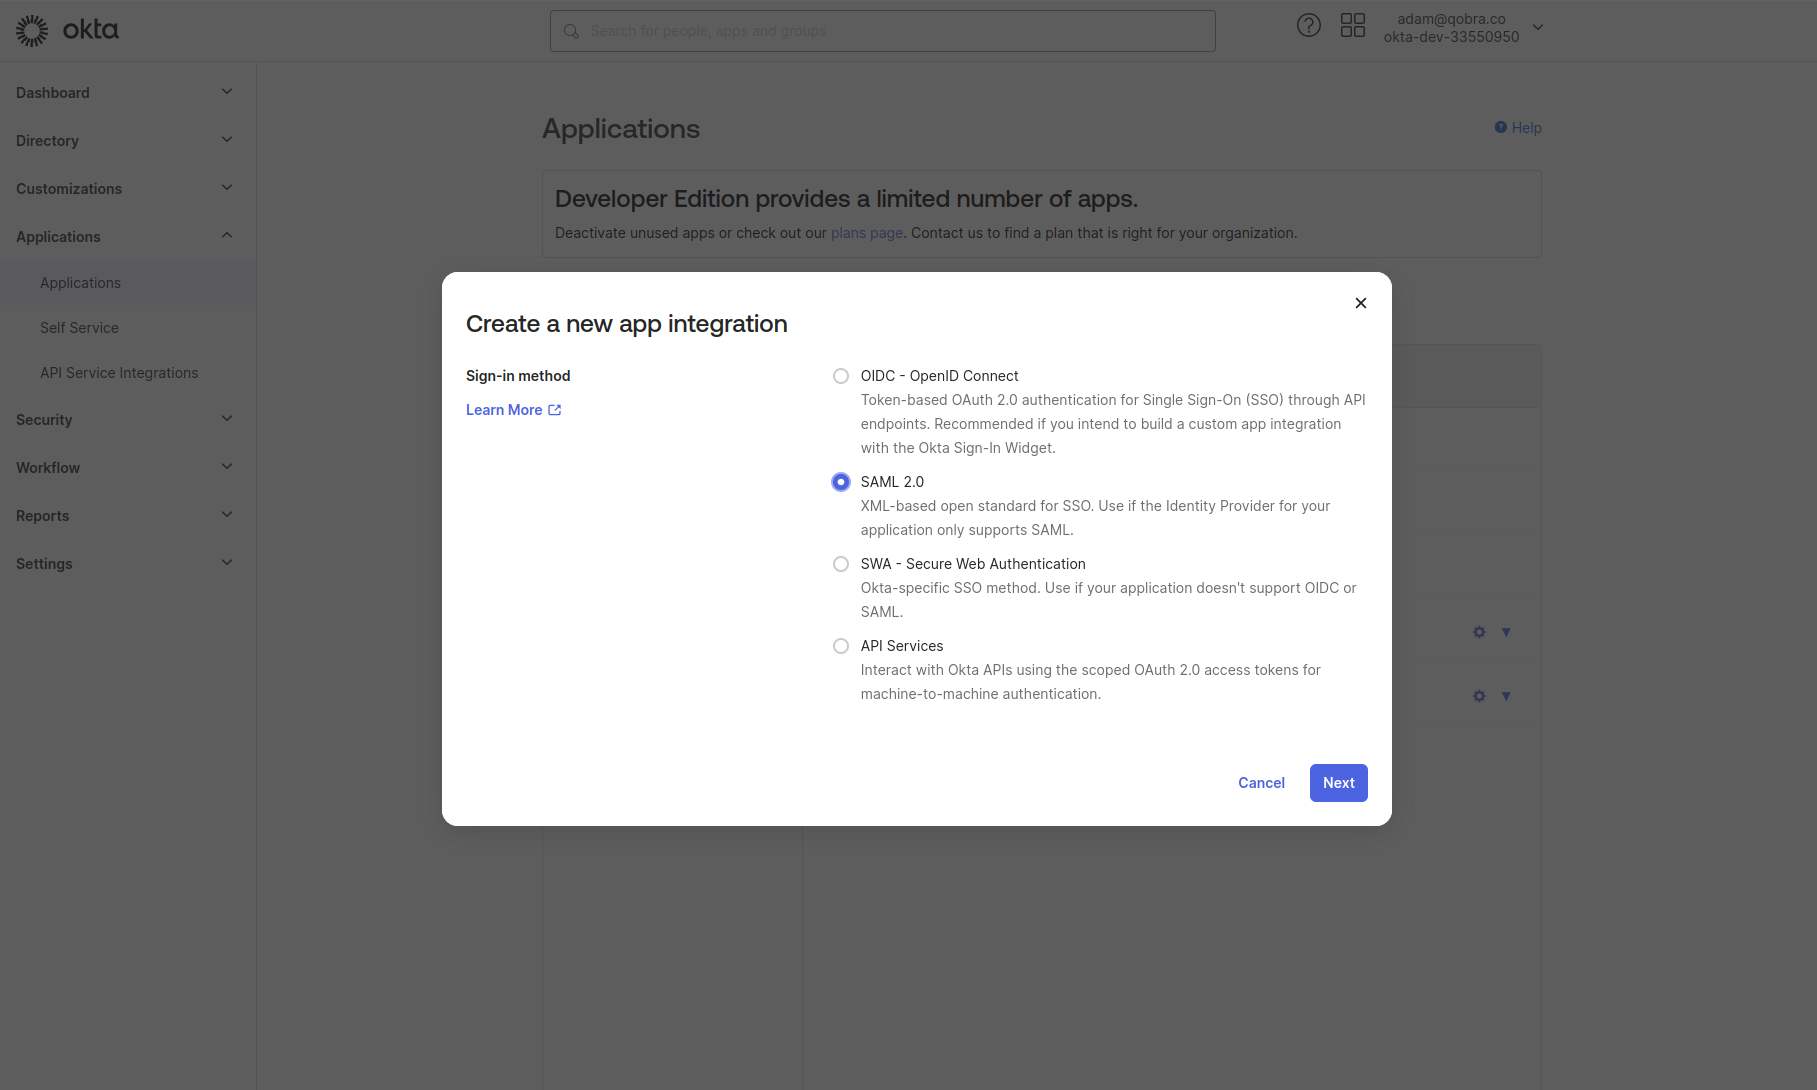
Task: Open the account dropdown for adam@qobra.co
Action: tap(1464, 28)
